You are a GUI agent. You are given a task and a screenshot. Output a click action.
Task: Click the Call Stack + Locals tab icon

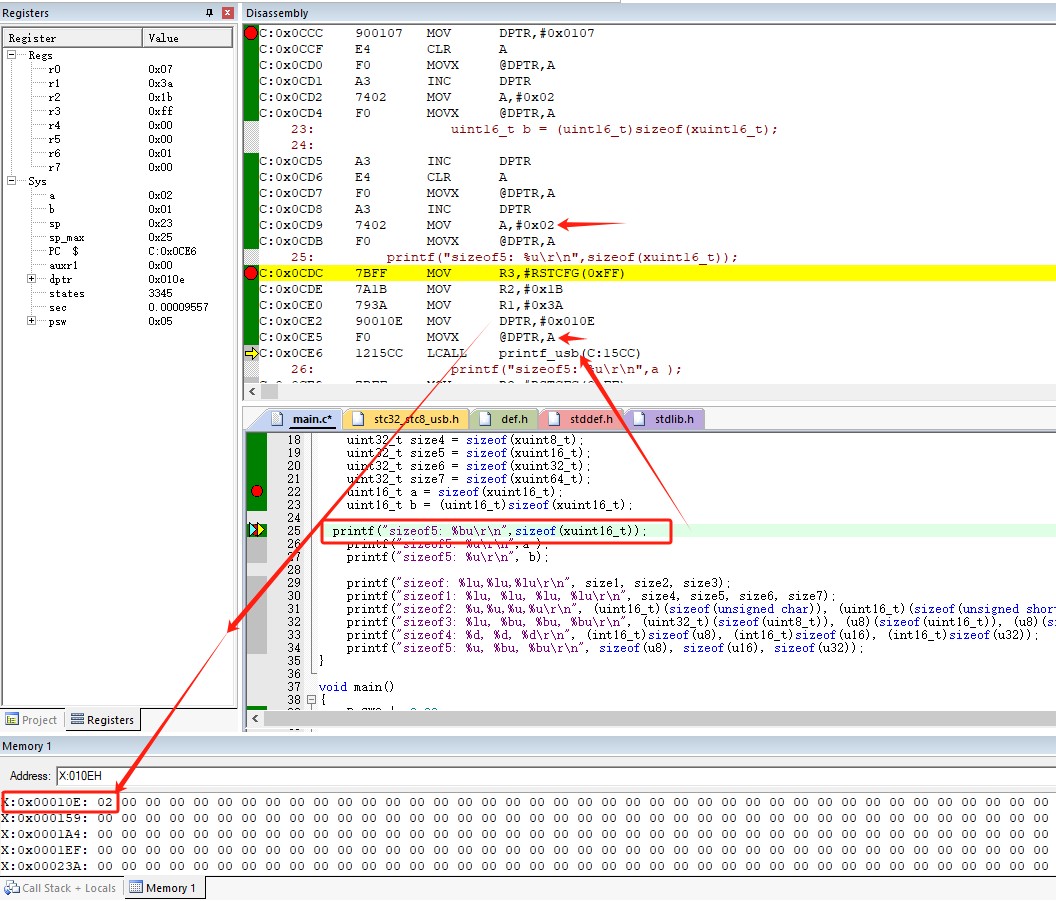(x=12, y=888)
